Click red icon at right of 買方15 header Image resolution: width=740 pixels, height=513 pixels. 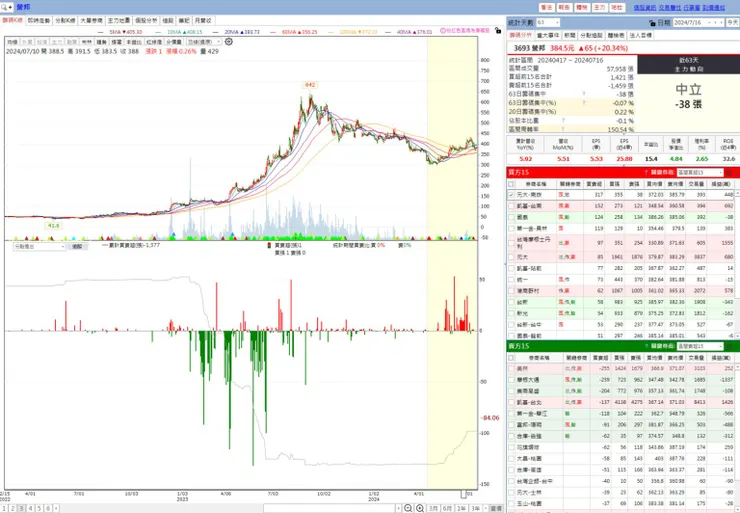click(729, 173)
